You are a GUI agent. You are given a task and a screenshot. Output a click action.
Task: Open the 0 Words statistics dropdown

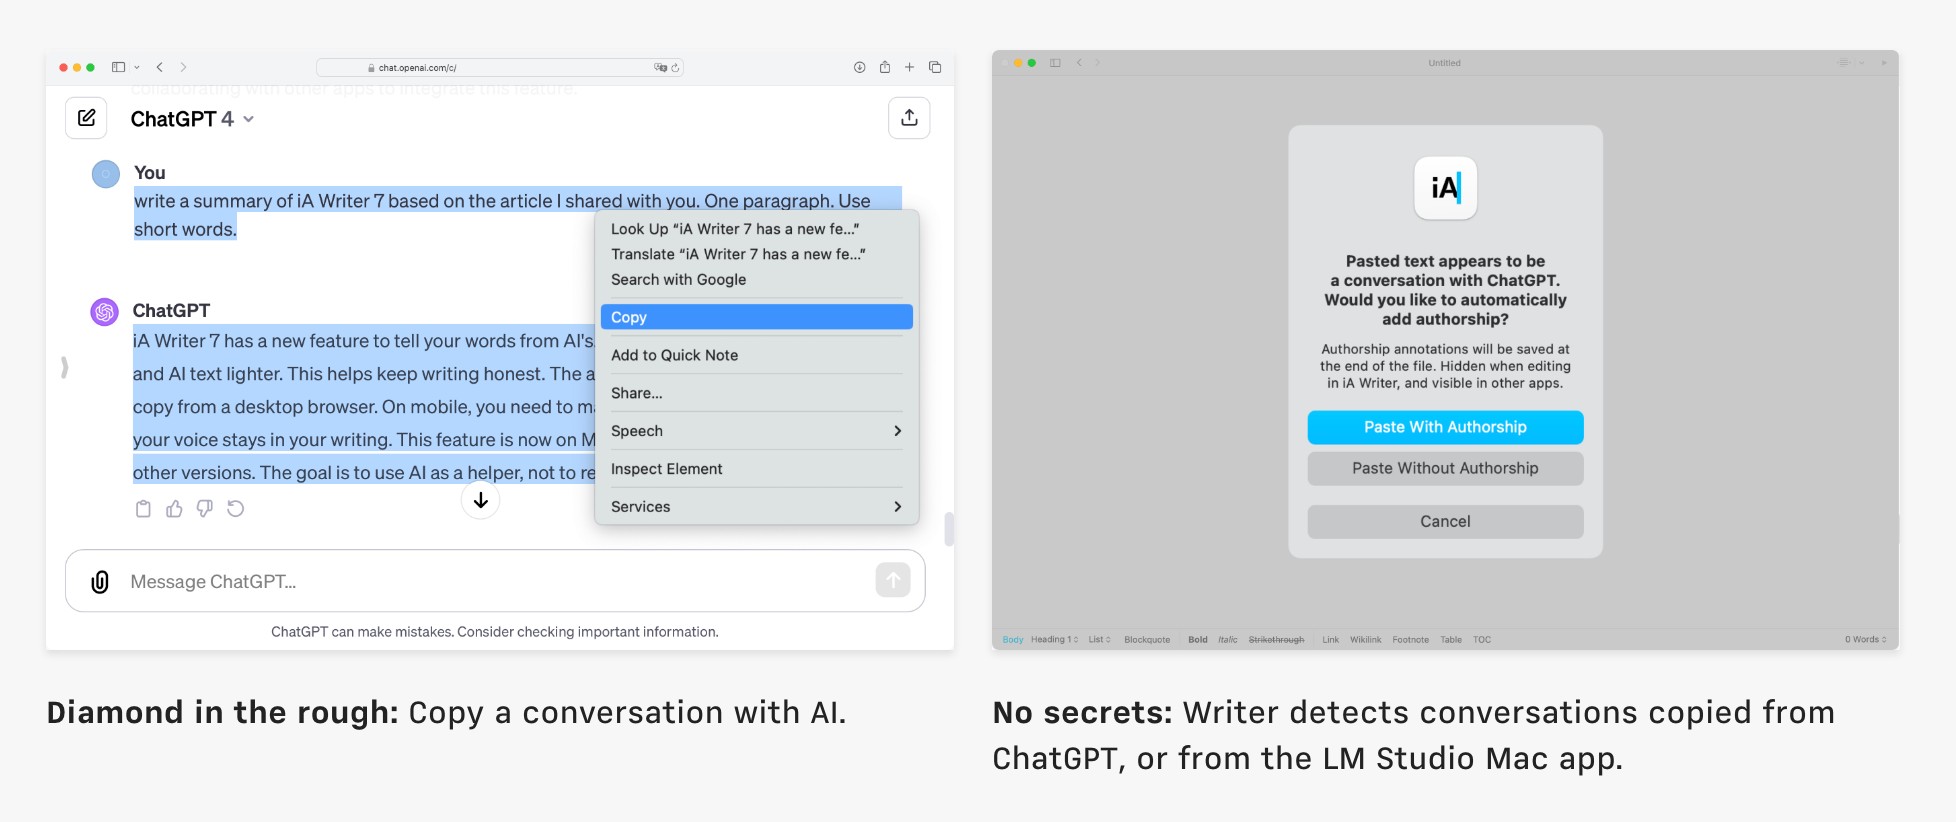1866,640
